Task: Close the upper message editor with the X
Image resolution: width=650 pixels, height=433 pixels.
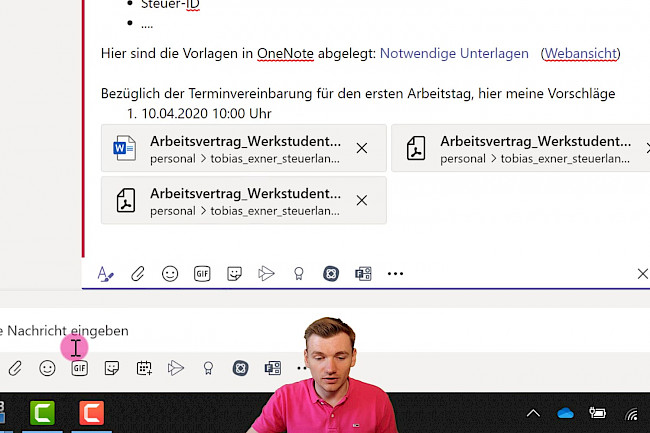Action: (x=643, y=274)
